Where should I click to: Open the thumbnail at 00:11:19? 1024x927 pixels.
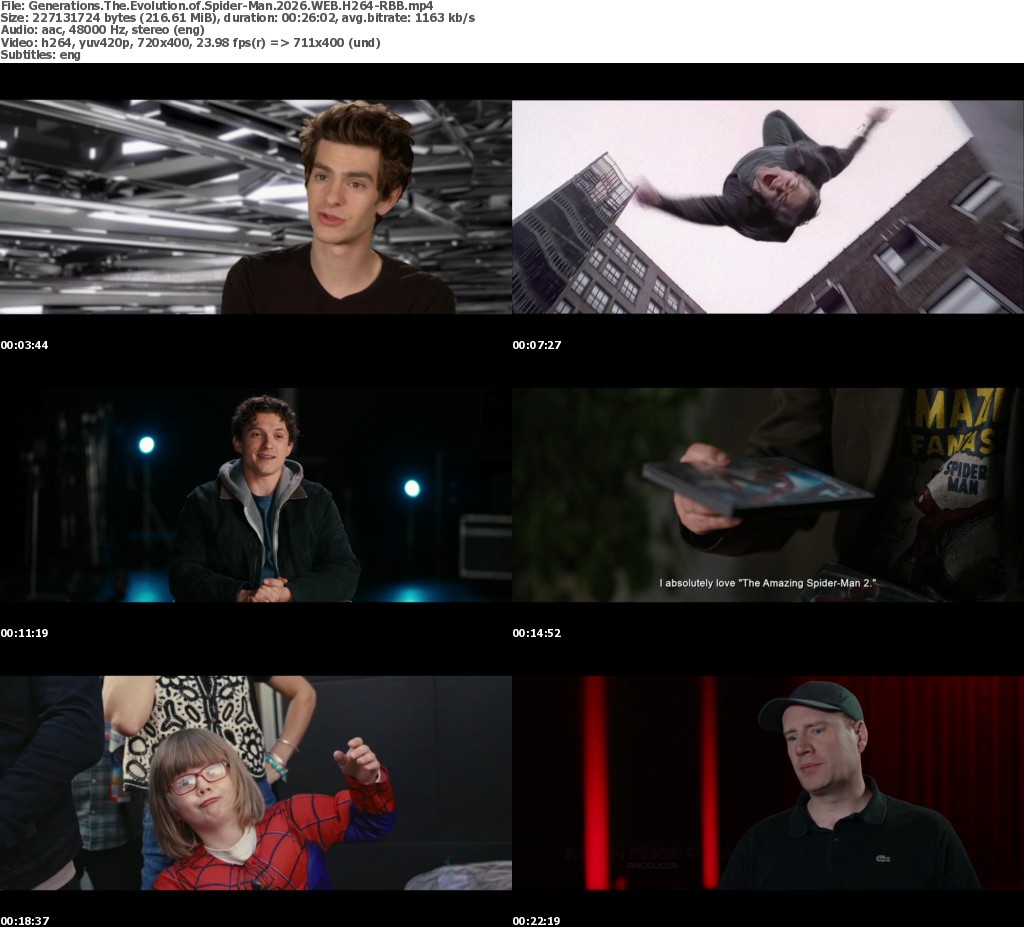tap(255, 495)
